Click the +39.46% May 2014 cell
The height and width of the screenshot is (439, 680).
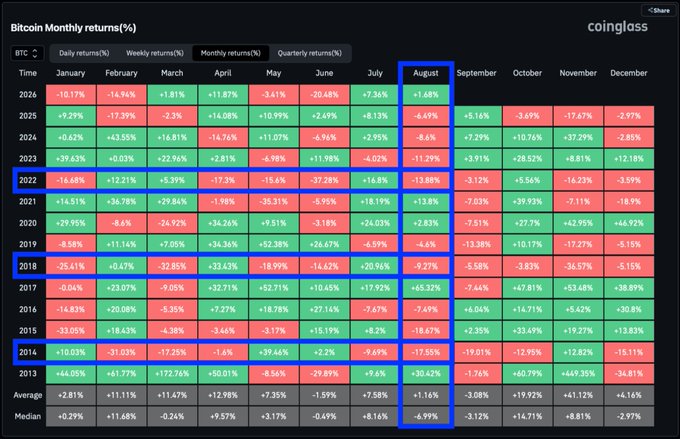coord(274,352)
